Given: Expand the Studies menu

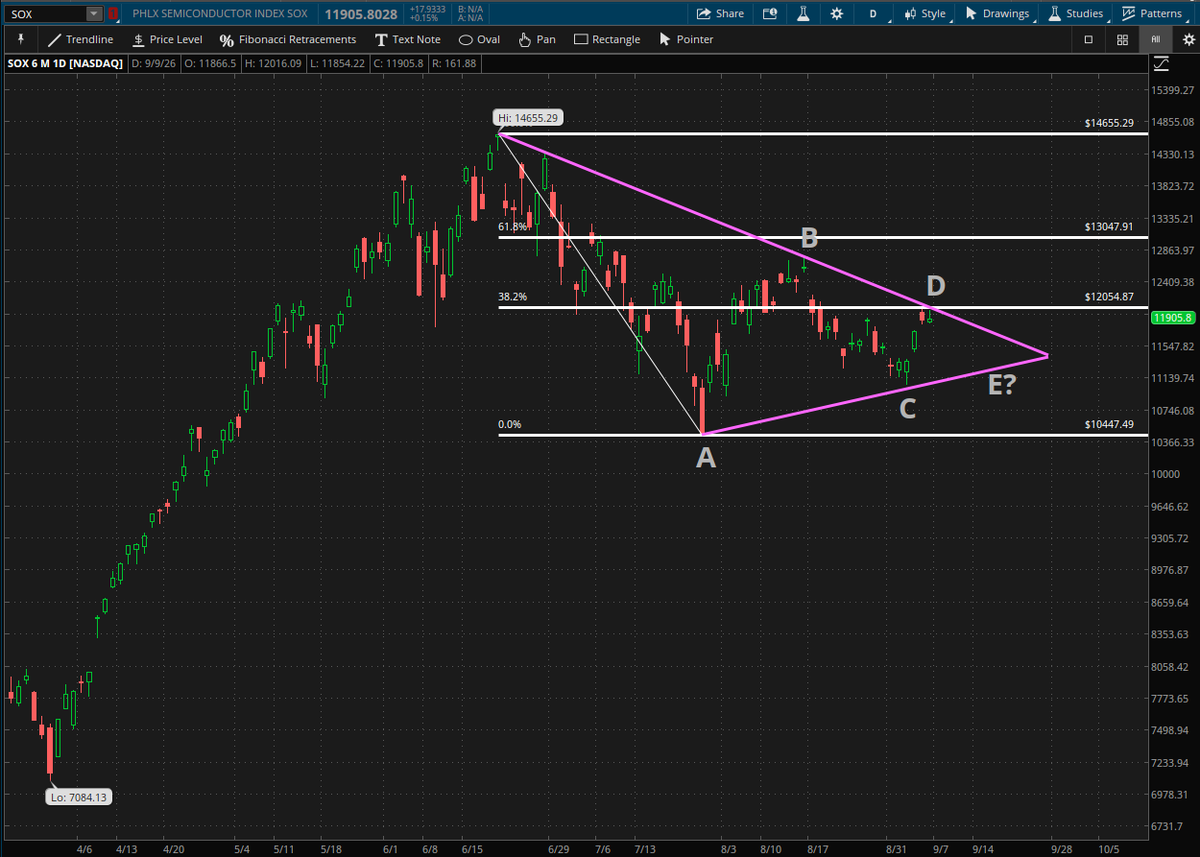Looking at the screenshot, I should tap(1076, 14).
